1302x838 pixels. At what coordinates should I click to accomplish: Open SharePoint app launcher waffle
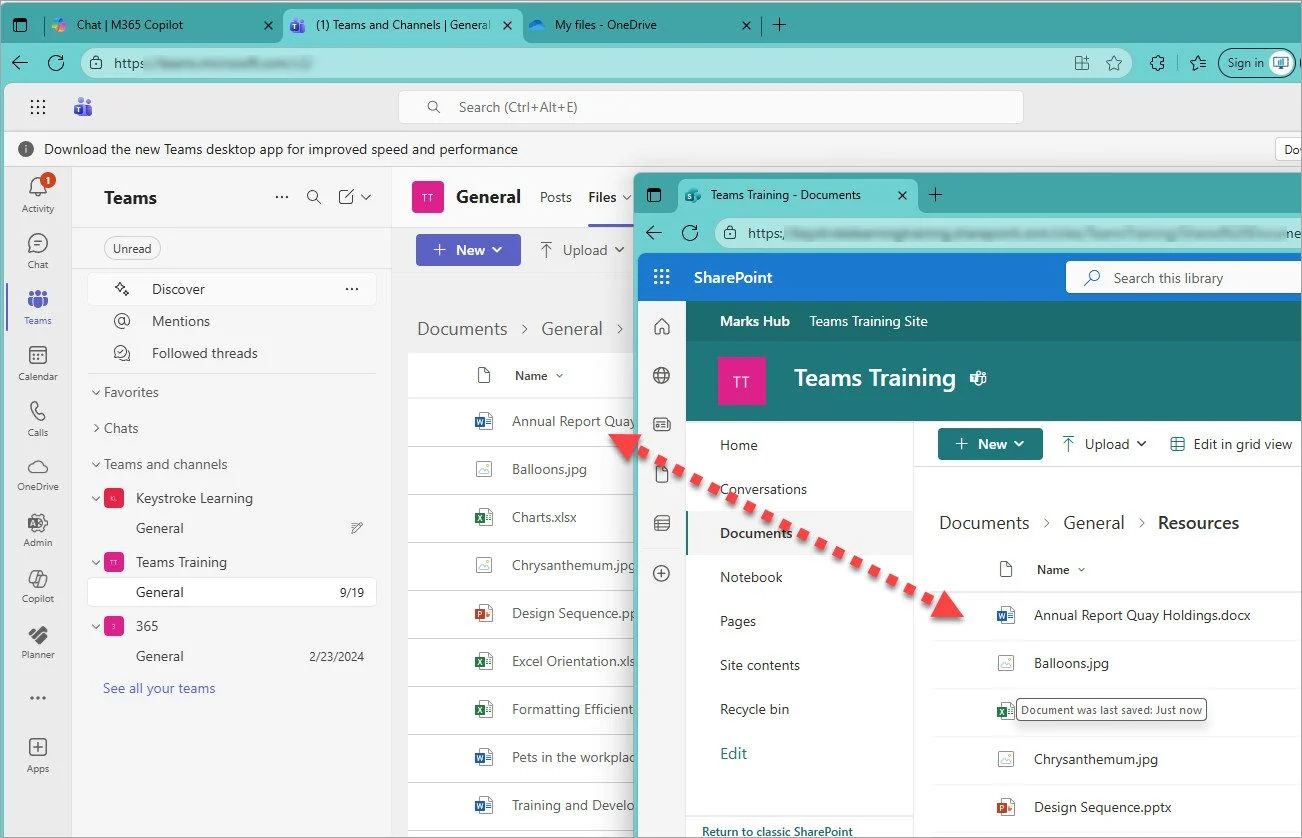tap(661, 277)
